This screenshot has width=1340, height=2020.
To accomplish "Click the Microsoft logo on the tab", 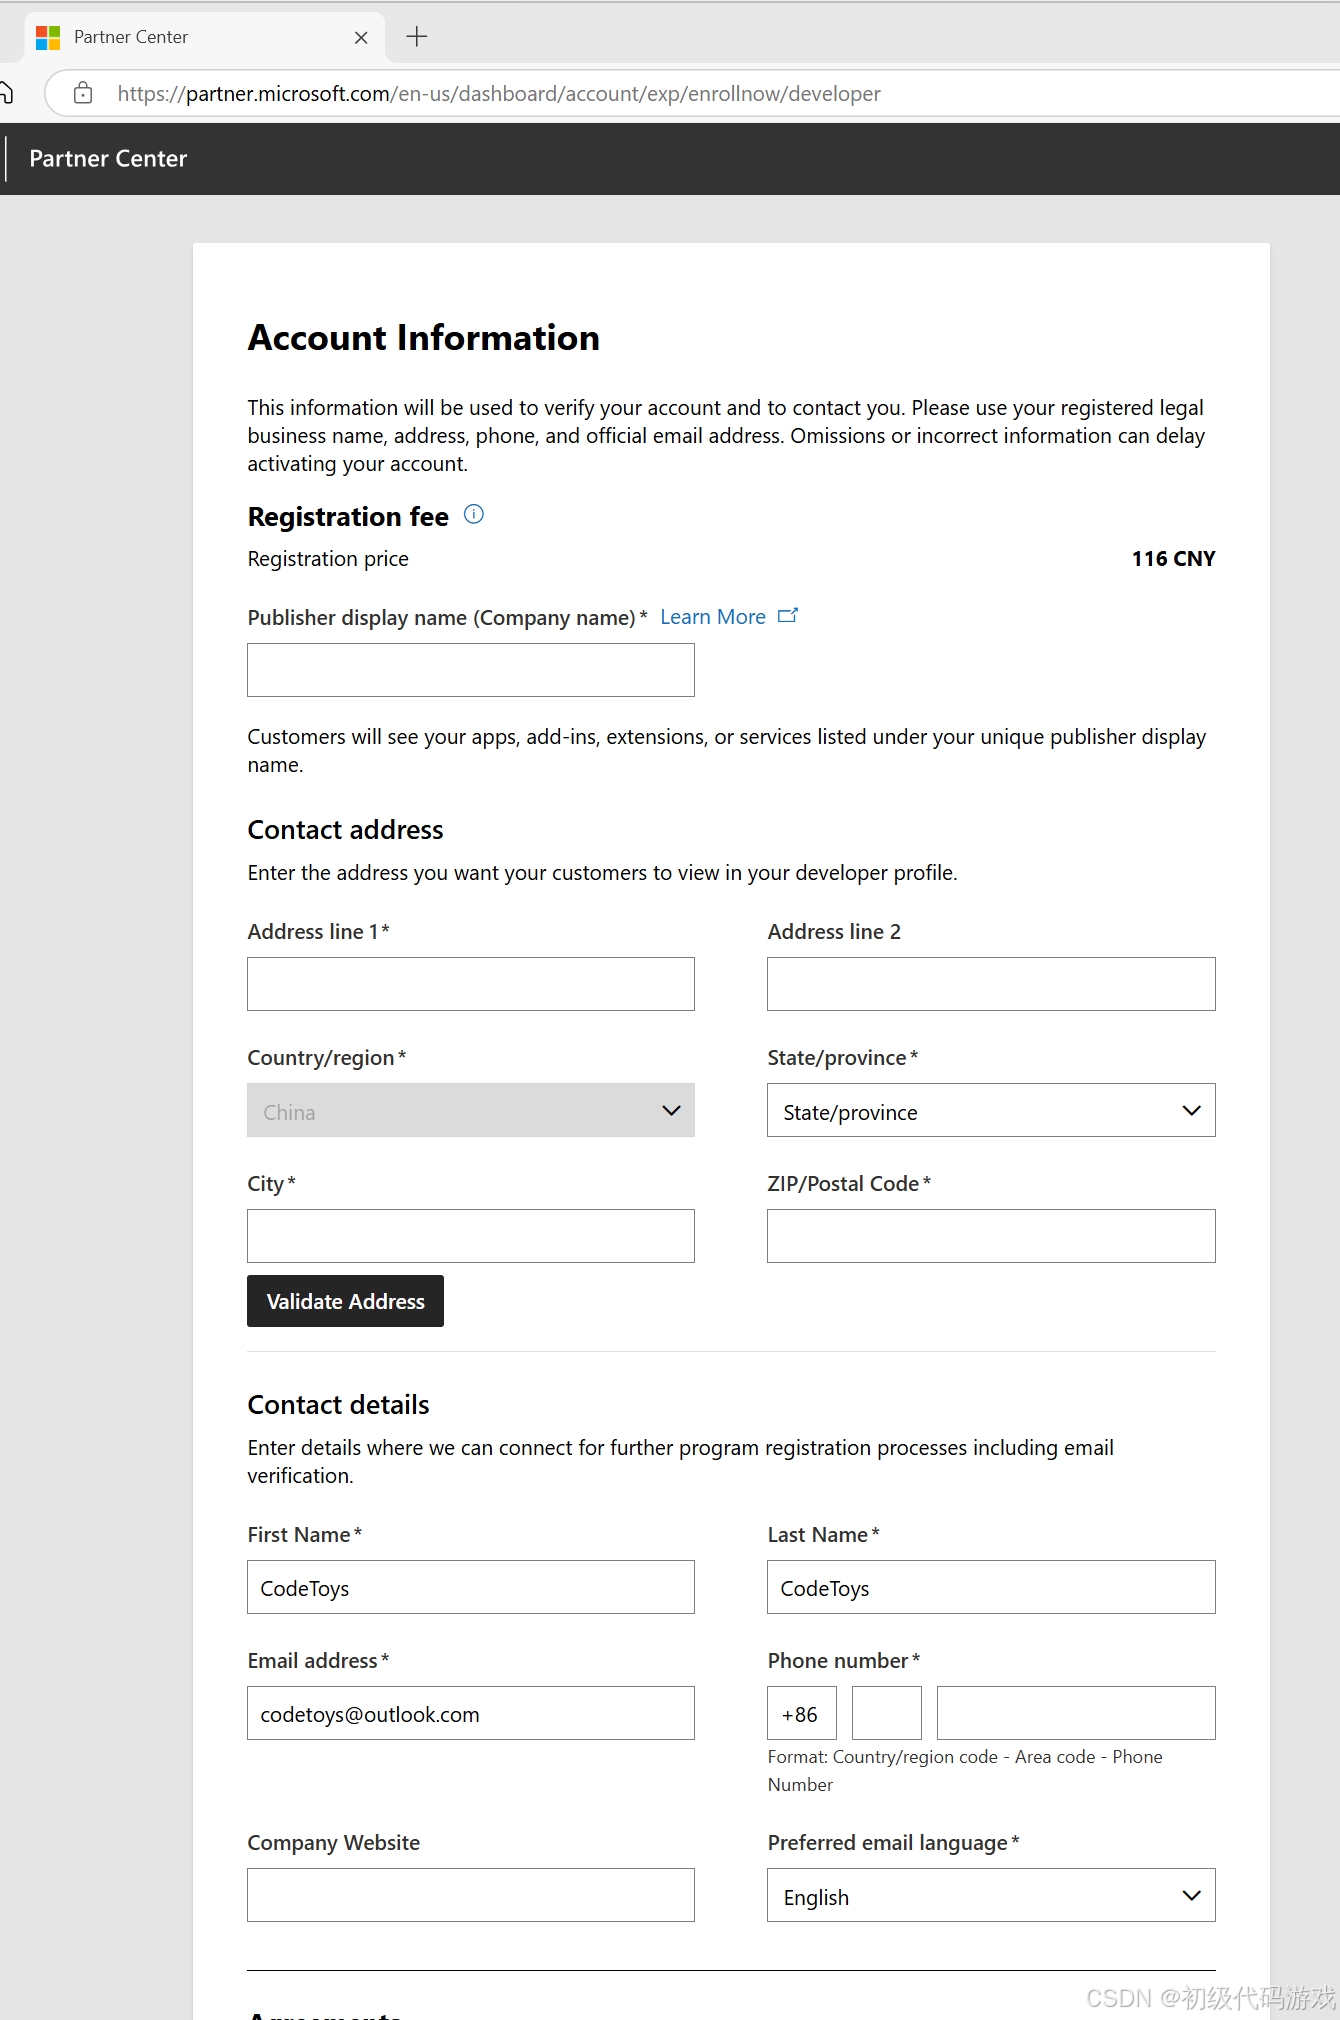I will click(48, 38).
